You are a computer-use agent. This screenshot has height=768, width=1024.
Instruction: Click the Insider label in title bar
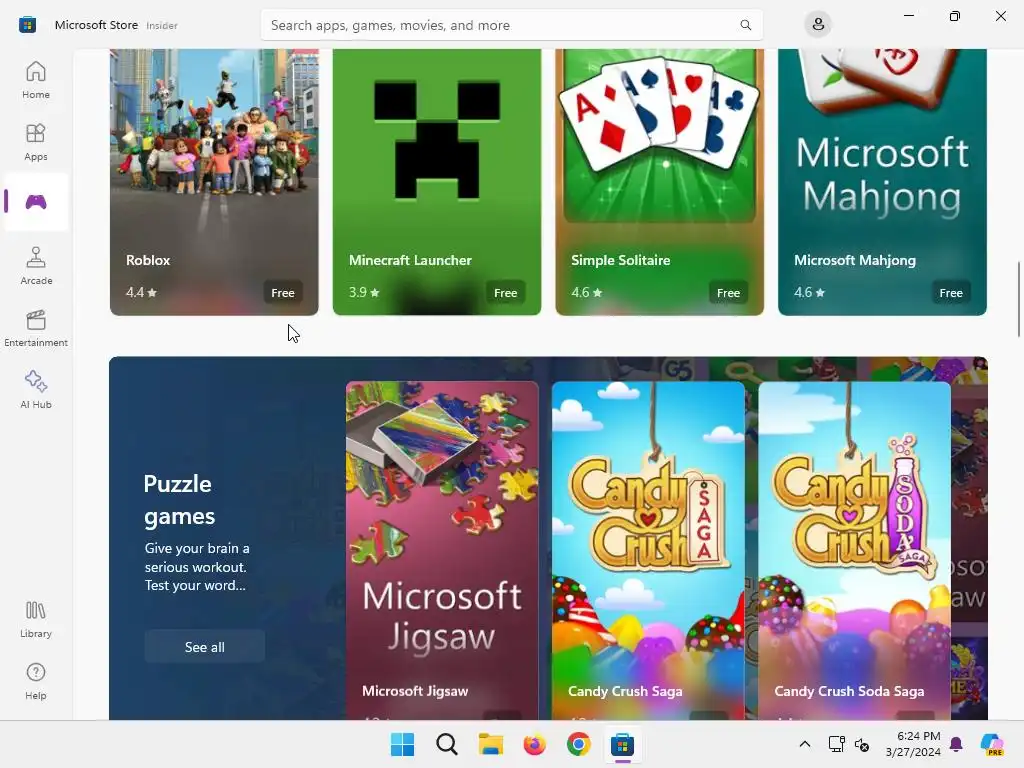[x=161, y=25]
